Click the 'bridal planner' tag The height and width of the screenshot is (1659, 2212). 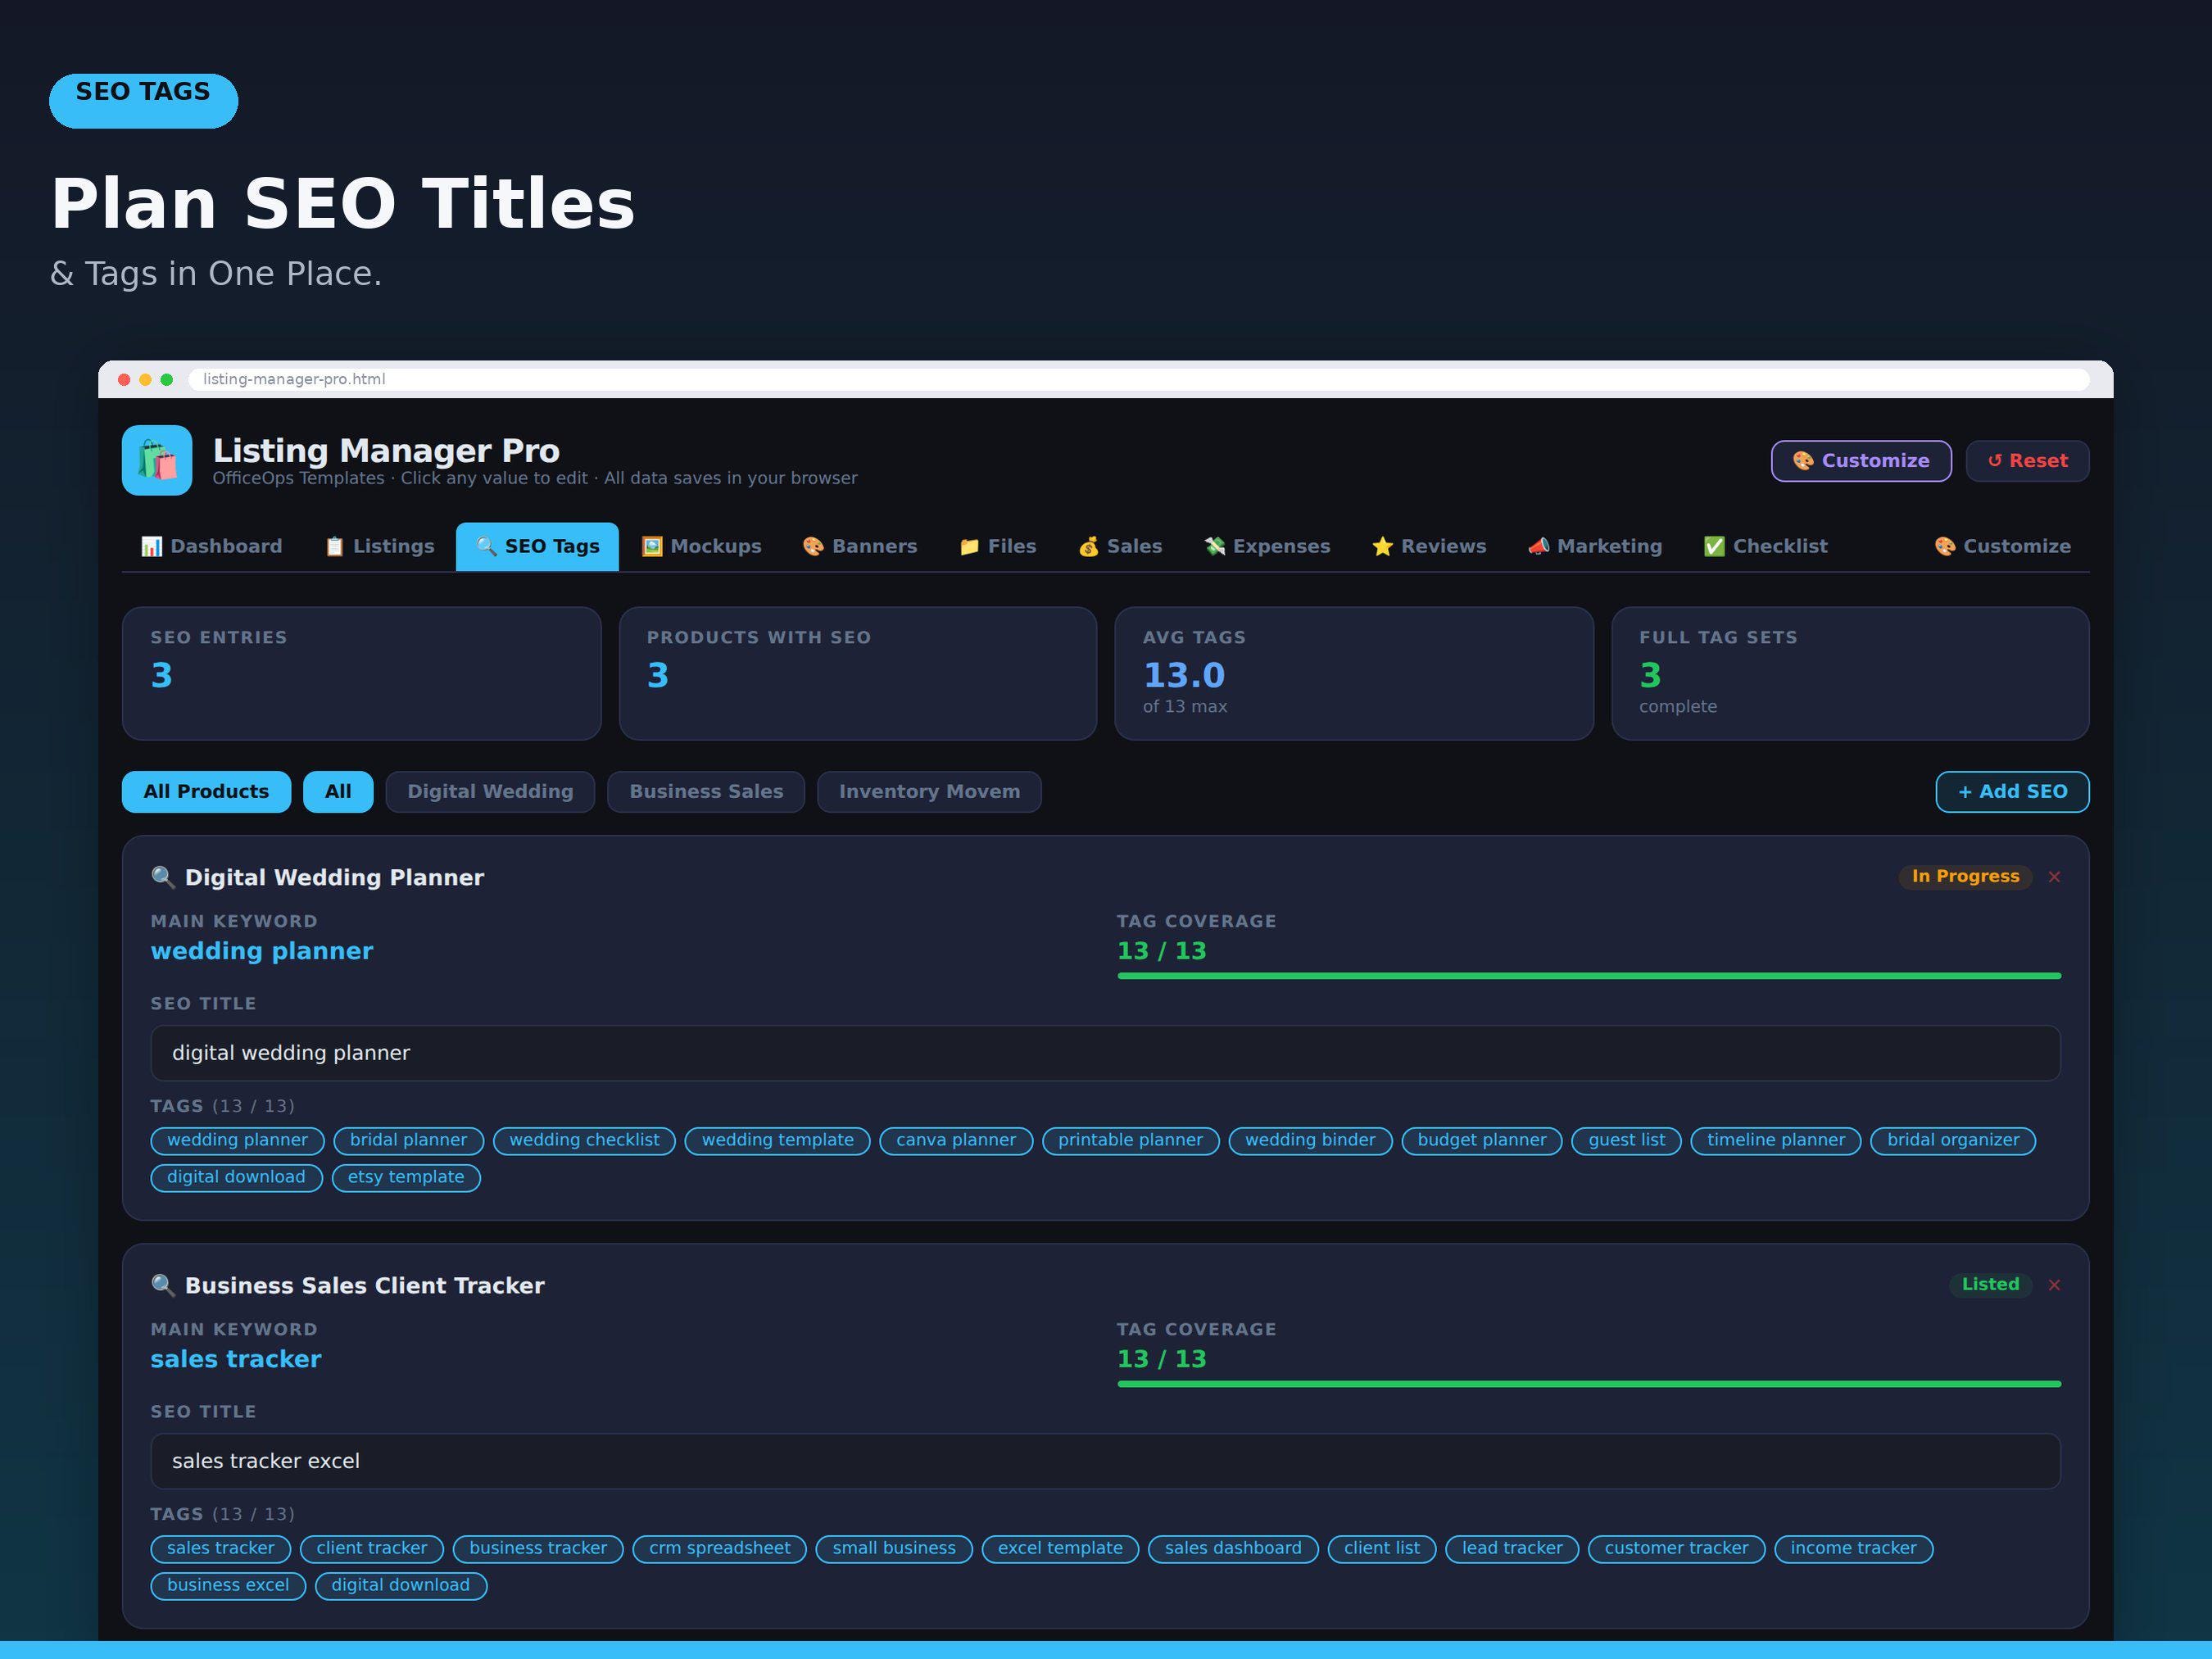tap(408, 1141)
